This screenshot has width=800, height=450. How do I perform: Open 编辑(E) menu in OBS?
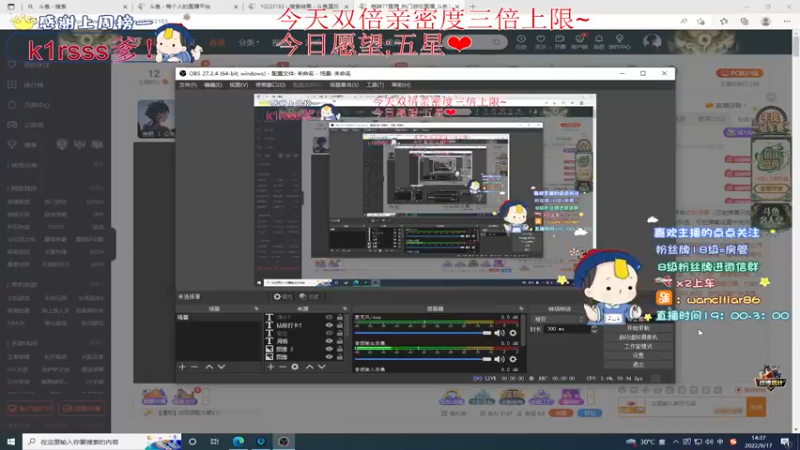[213, 85]
